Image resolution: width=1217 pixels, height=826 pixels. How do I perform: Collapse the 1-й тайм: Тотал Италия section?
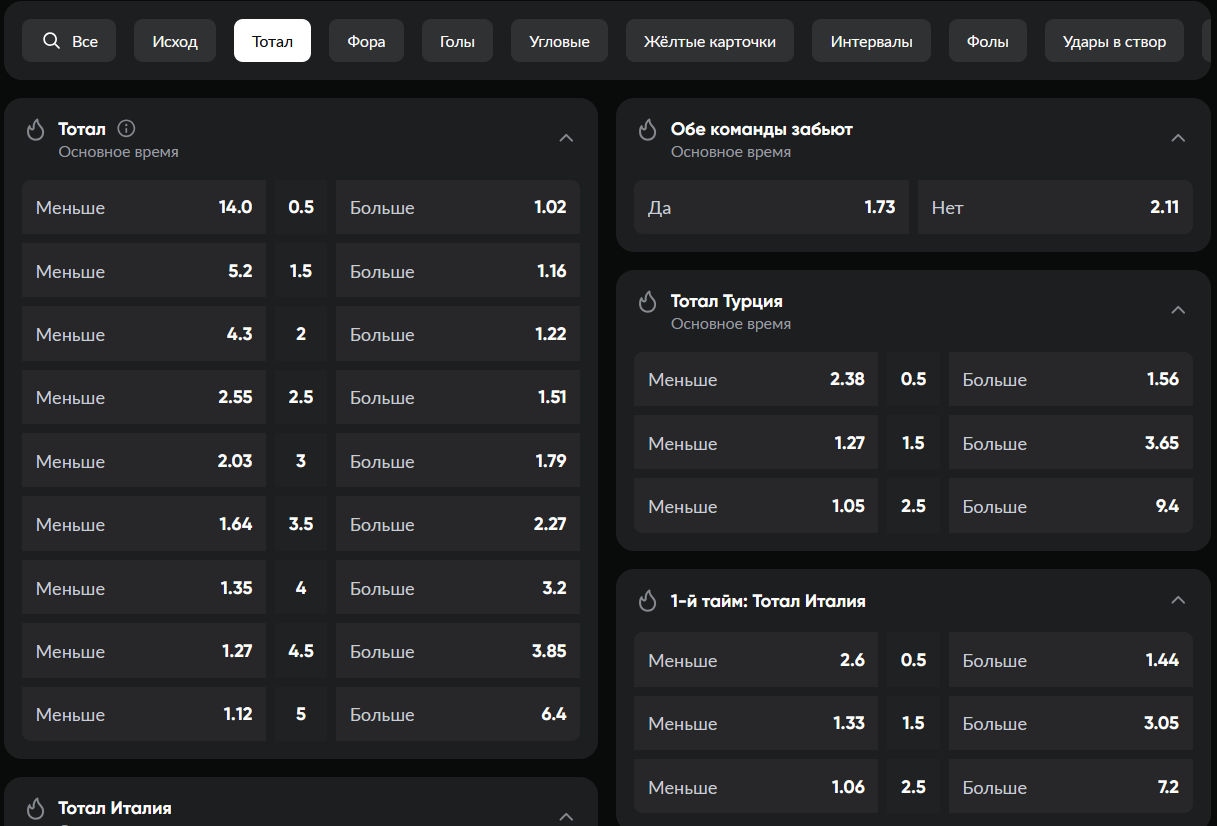(x=1178, y=600)
